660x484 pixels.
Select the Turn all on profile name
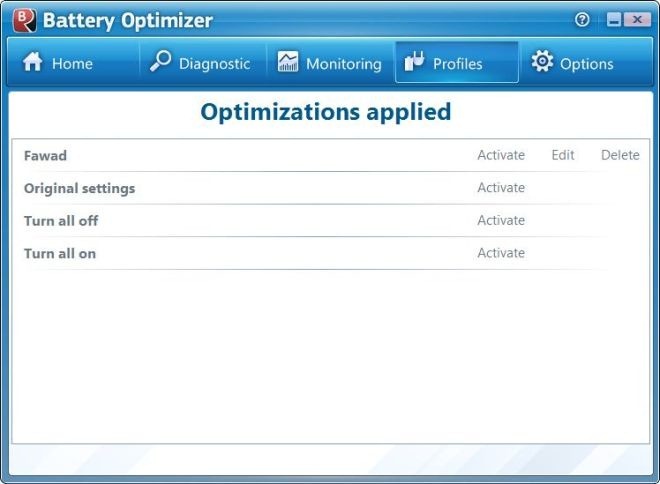tap(60, 253)
